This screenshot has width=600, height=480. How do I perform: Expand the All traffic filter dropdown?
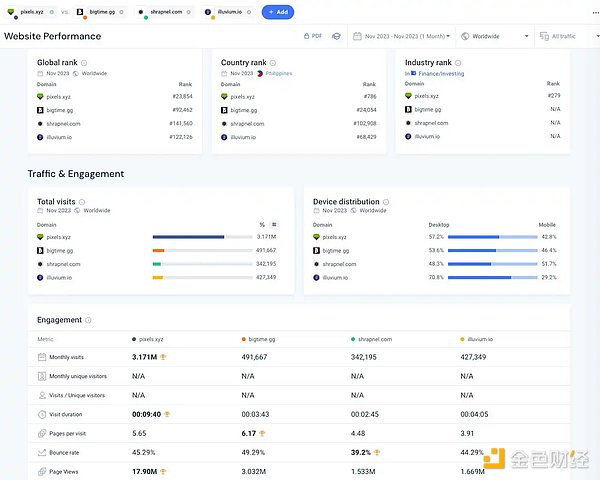pyautogui.click(x=570, y=37)
